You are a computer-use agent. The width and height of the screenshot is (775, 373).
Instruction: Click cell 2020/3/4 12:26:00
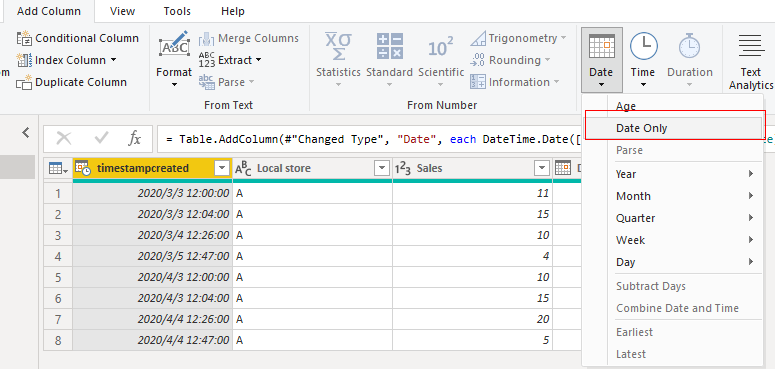click(153, 235)
